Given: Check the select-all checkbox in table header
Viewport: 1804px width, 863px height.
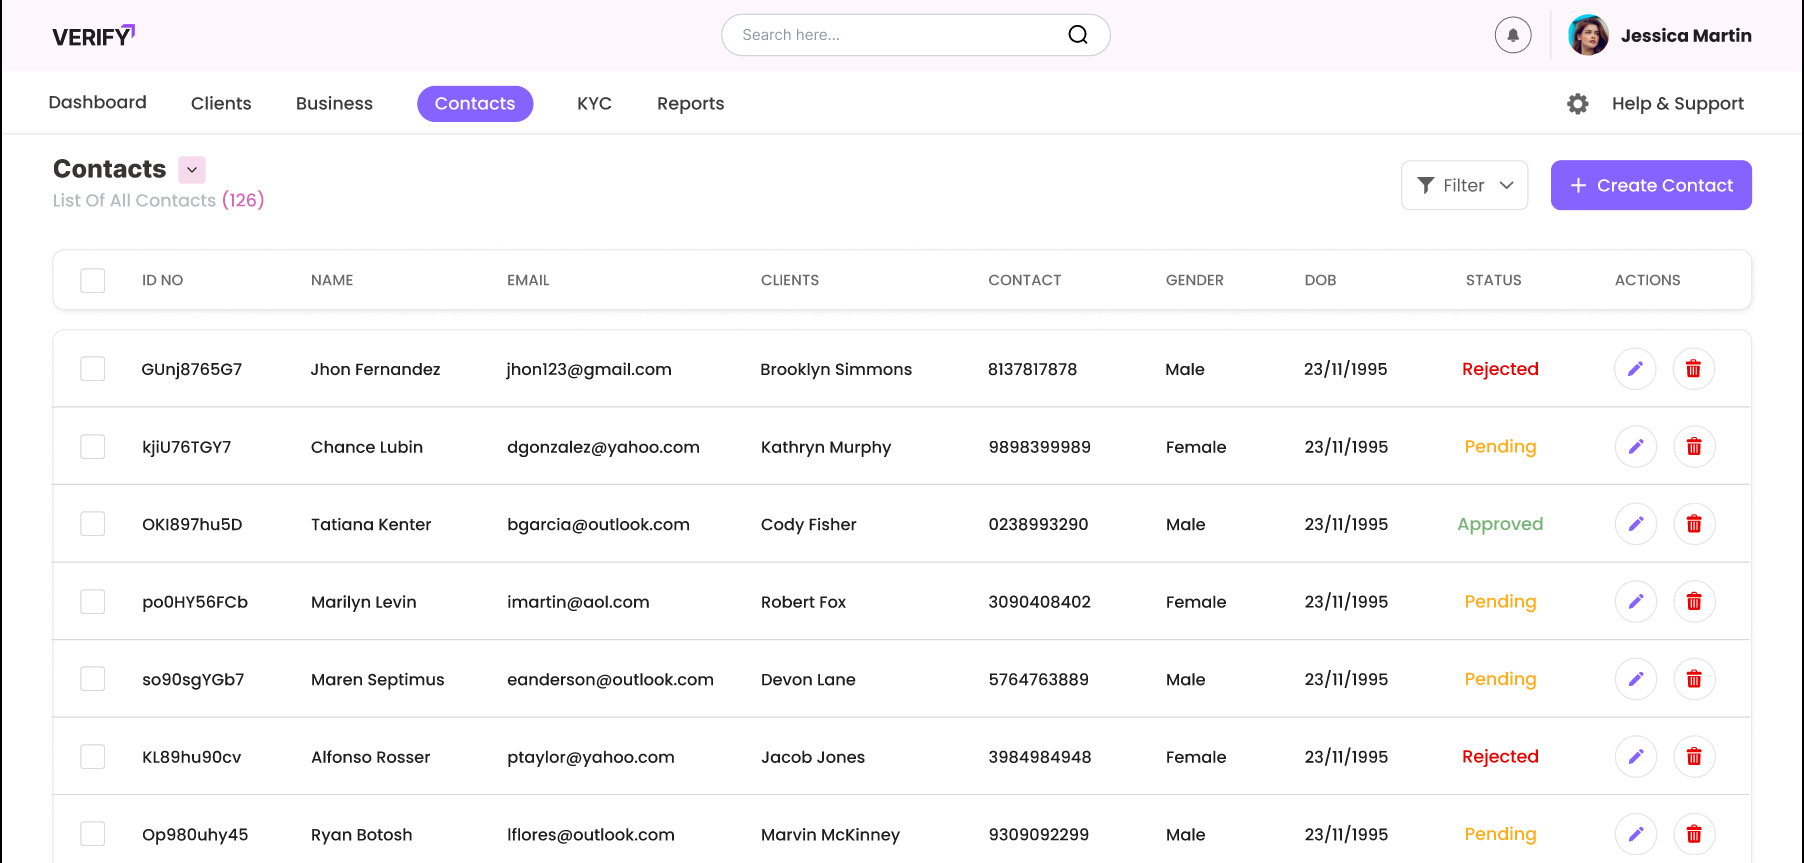Looking at the screenshot, I should coord(93,280).
